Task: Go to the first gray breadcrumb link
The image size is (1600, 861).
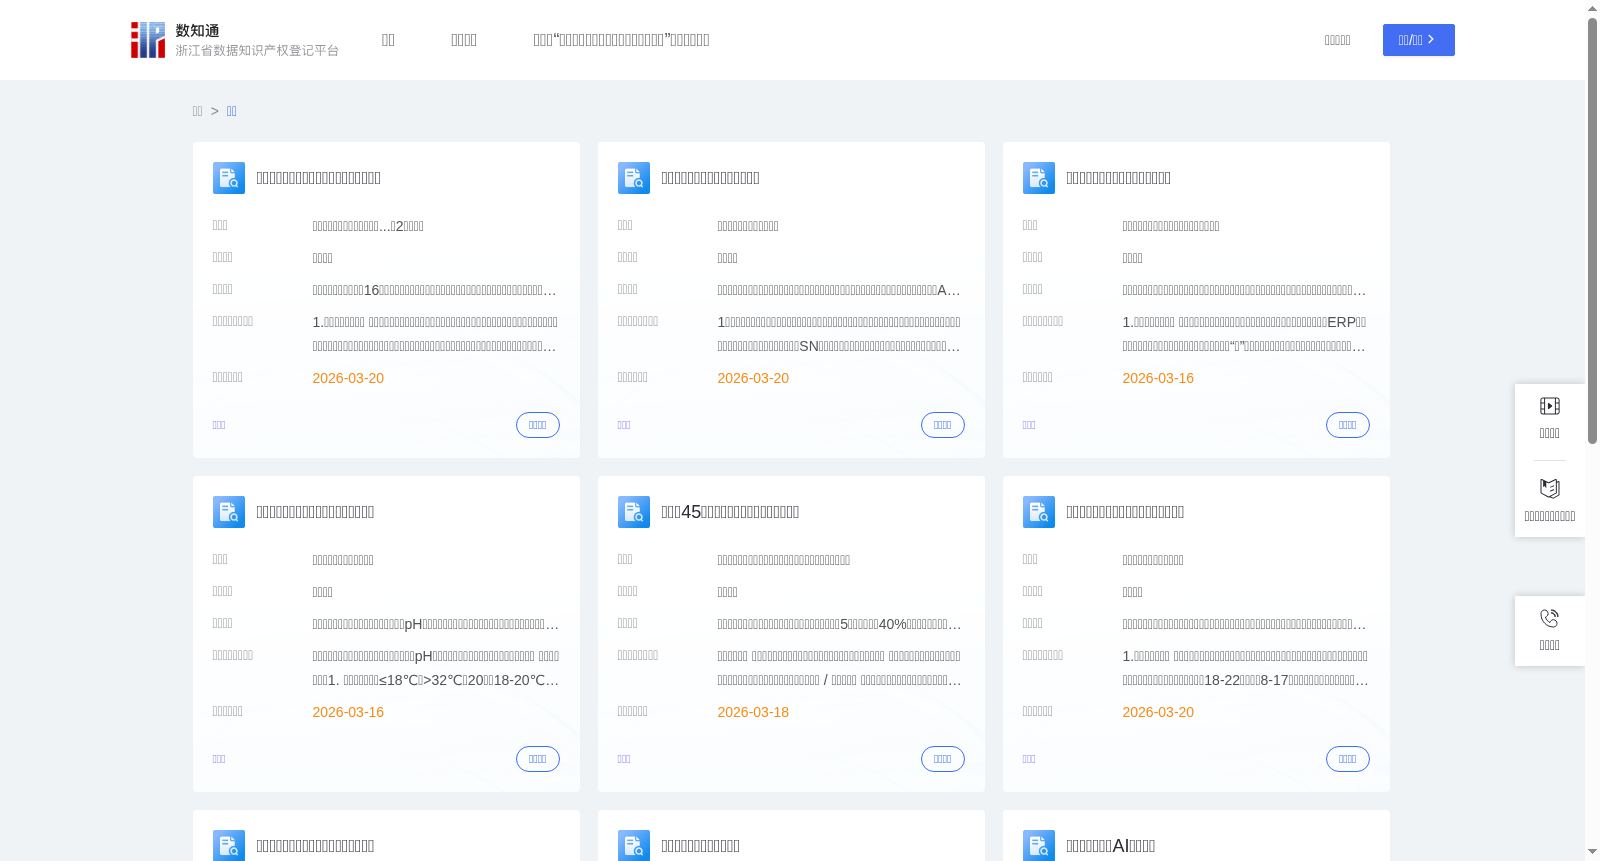Action: click(x=197, y=111)
